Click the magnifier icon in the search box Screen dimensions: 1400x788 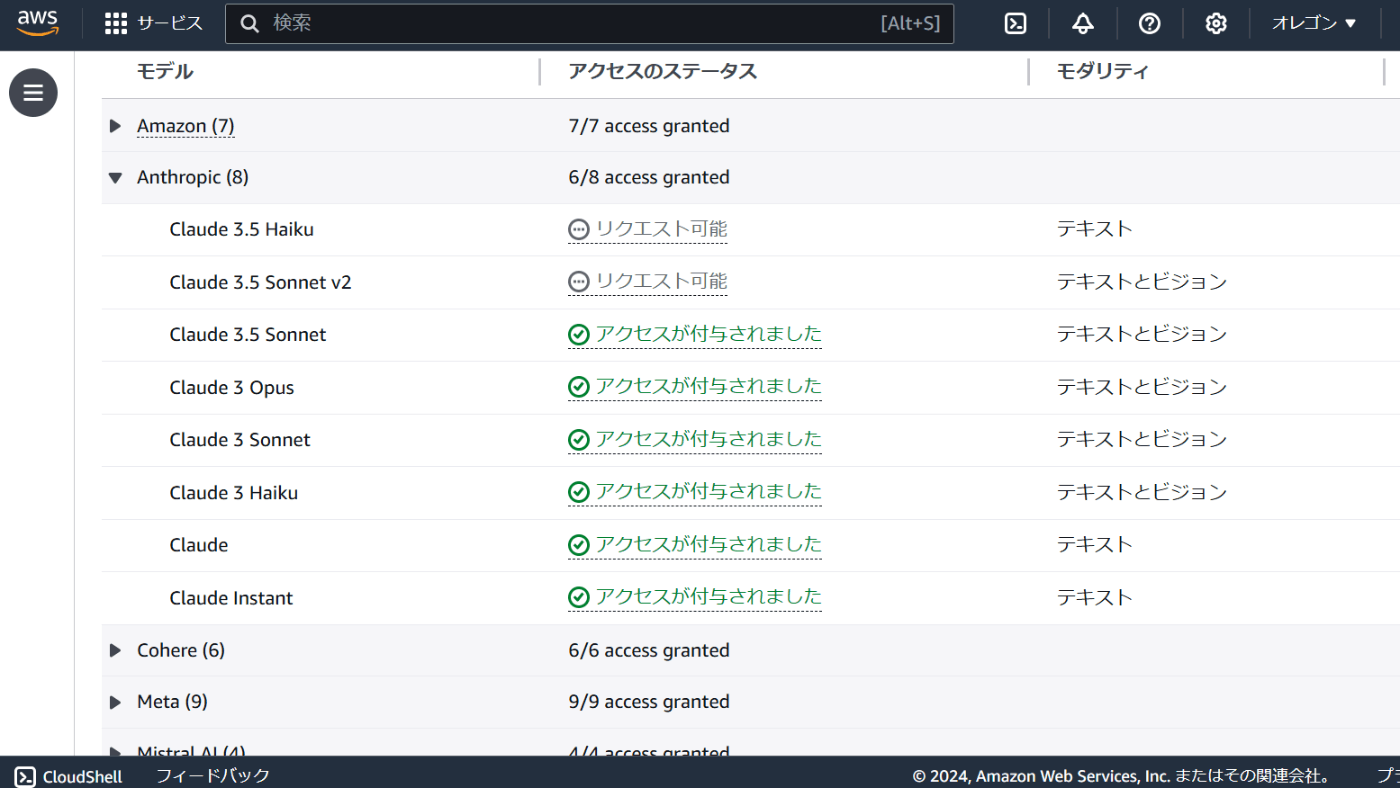coord(250,24)
